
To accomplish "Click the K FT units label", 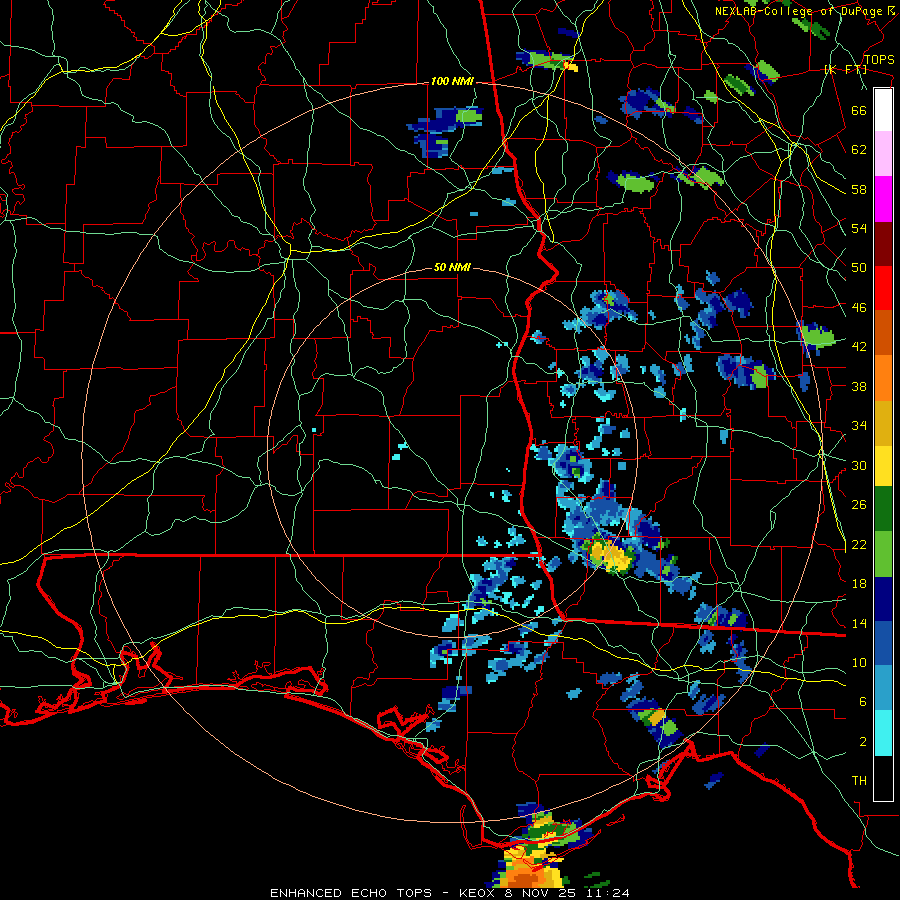I will pos(845,69).
